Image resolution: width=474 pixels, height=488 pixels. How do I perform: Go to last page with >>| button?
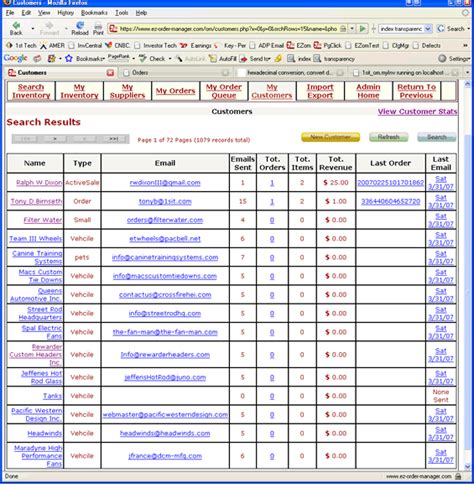pyautogui.click(x=114, y=139)
